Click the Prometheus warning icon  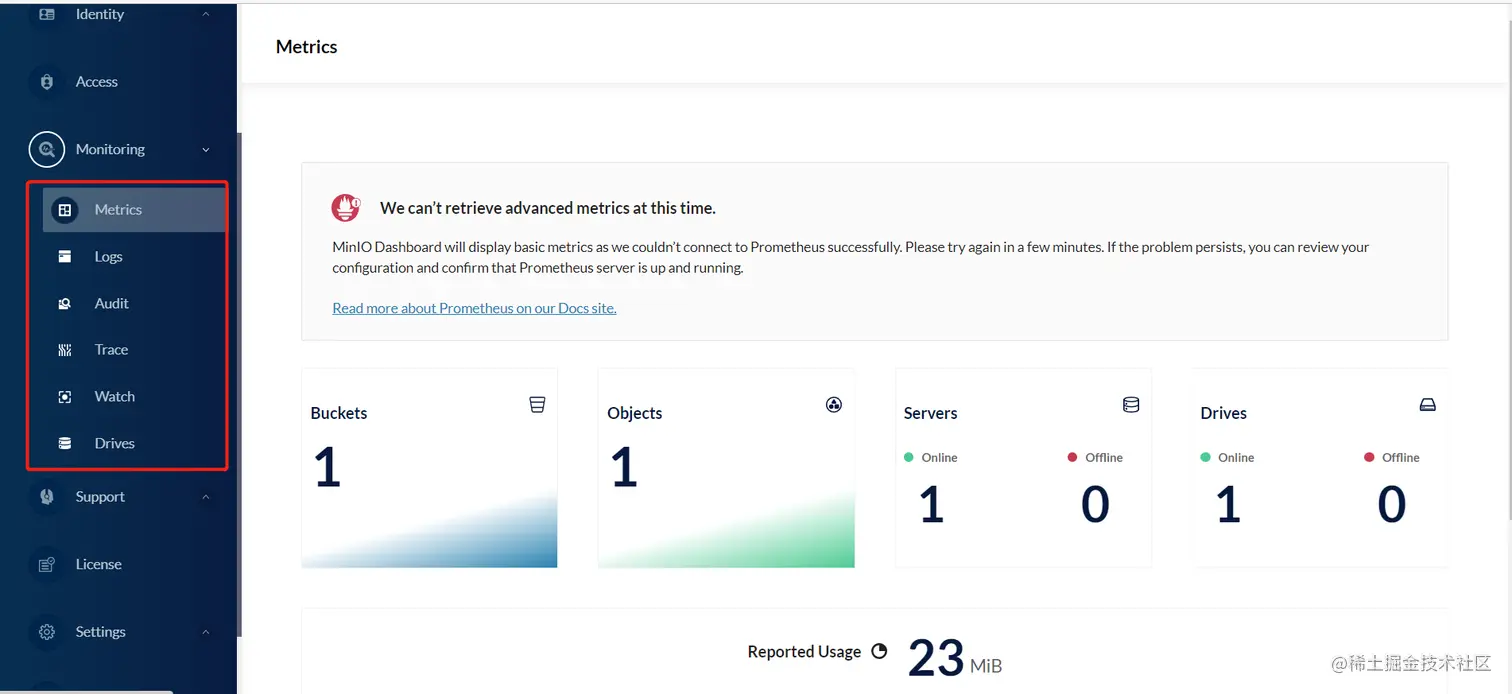pyautogui.click(x=346, y=208)
